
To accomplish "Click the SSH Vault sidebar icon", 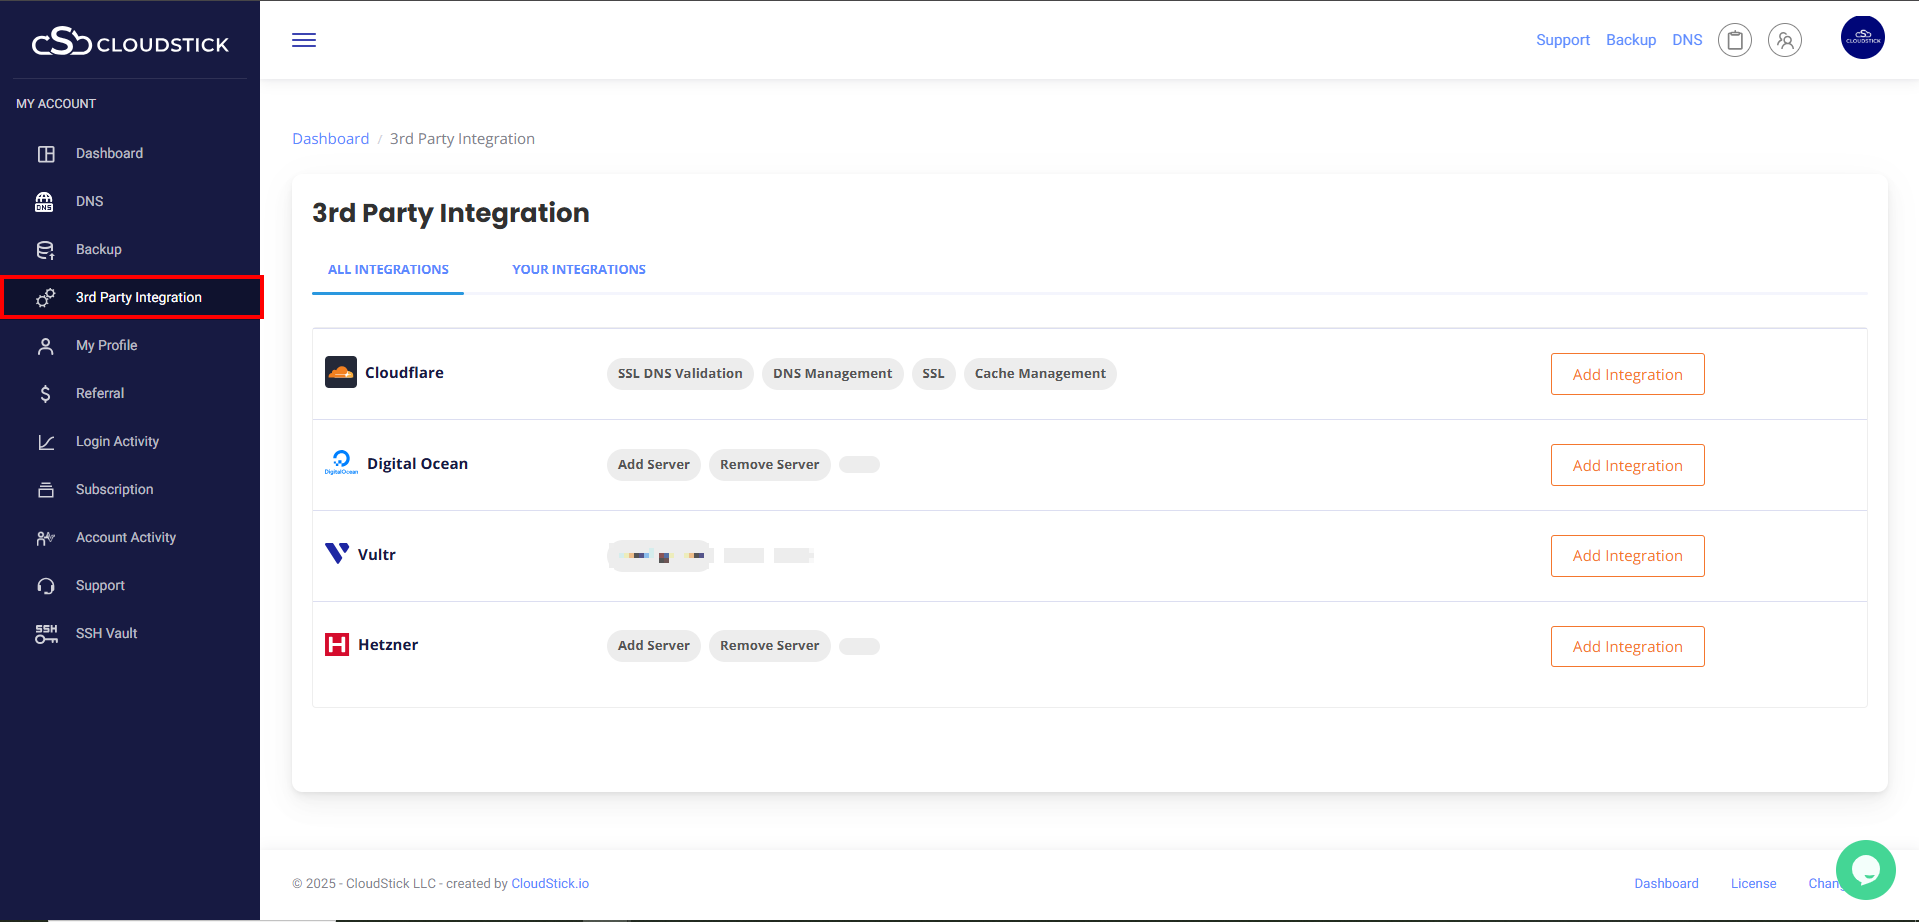I will pos(46,633).
